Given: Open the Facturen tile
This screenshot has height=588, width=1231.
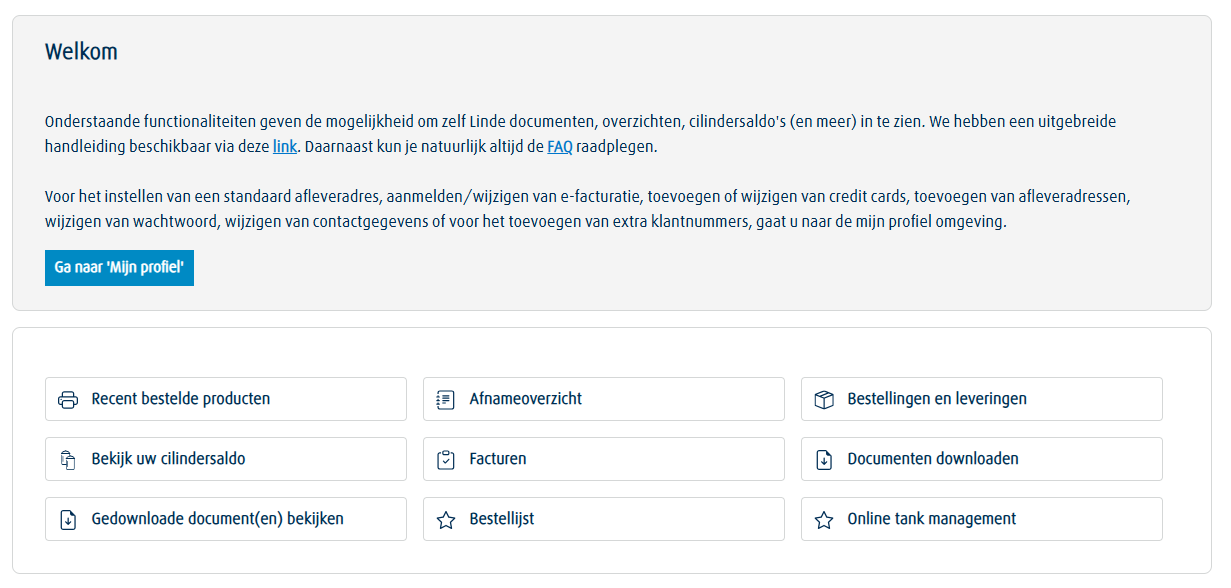Looking at the screenshot, I should click(x=603, y=458).
